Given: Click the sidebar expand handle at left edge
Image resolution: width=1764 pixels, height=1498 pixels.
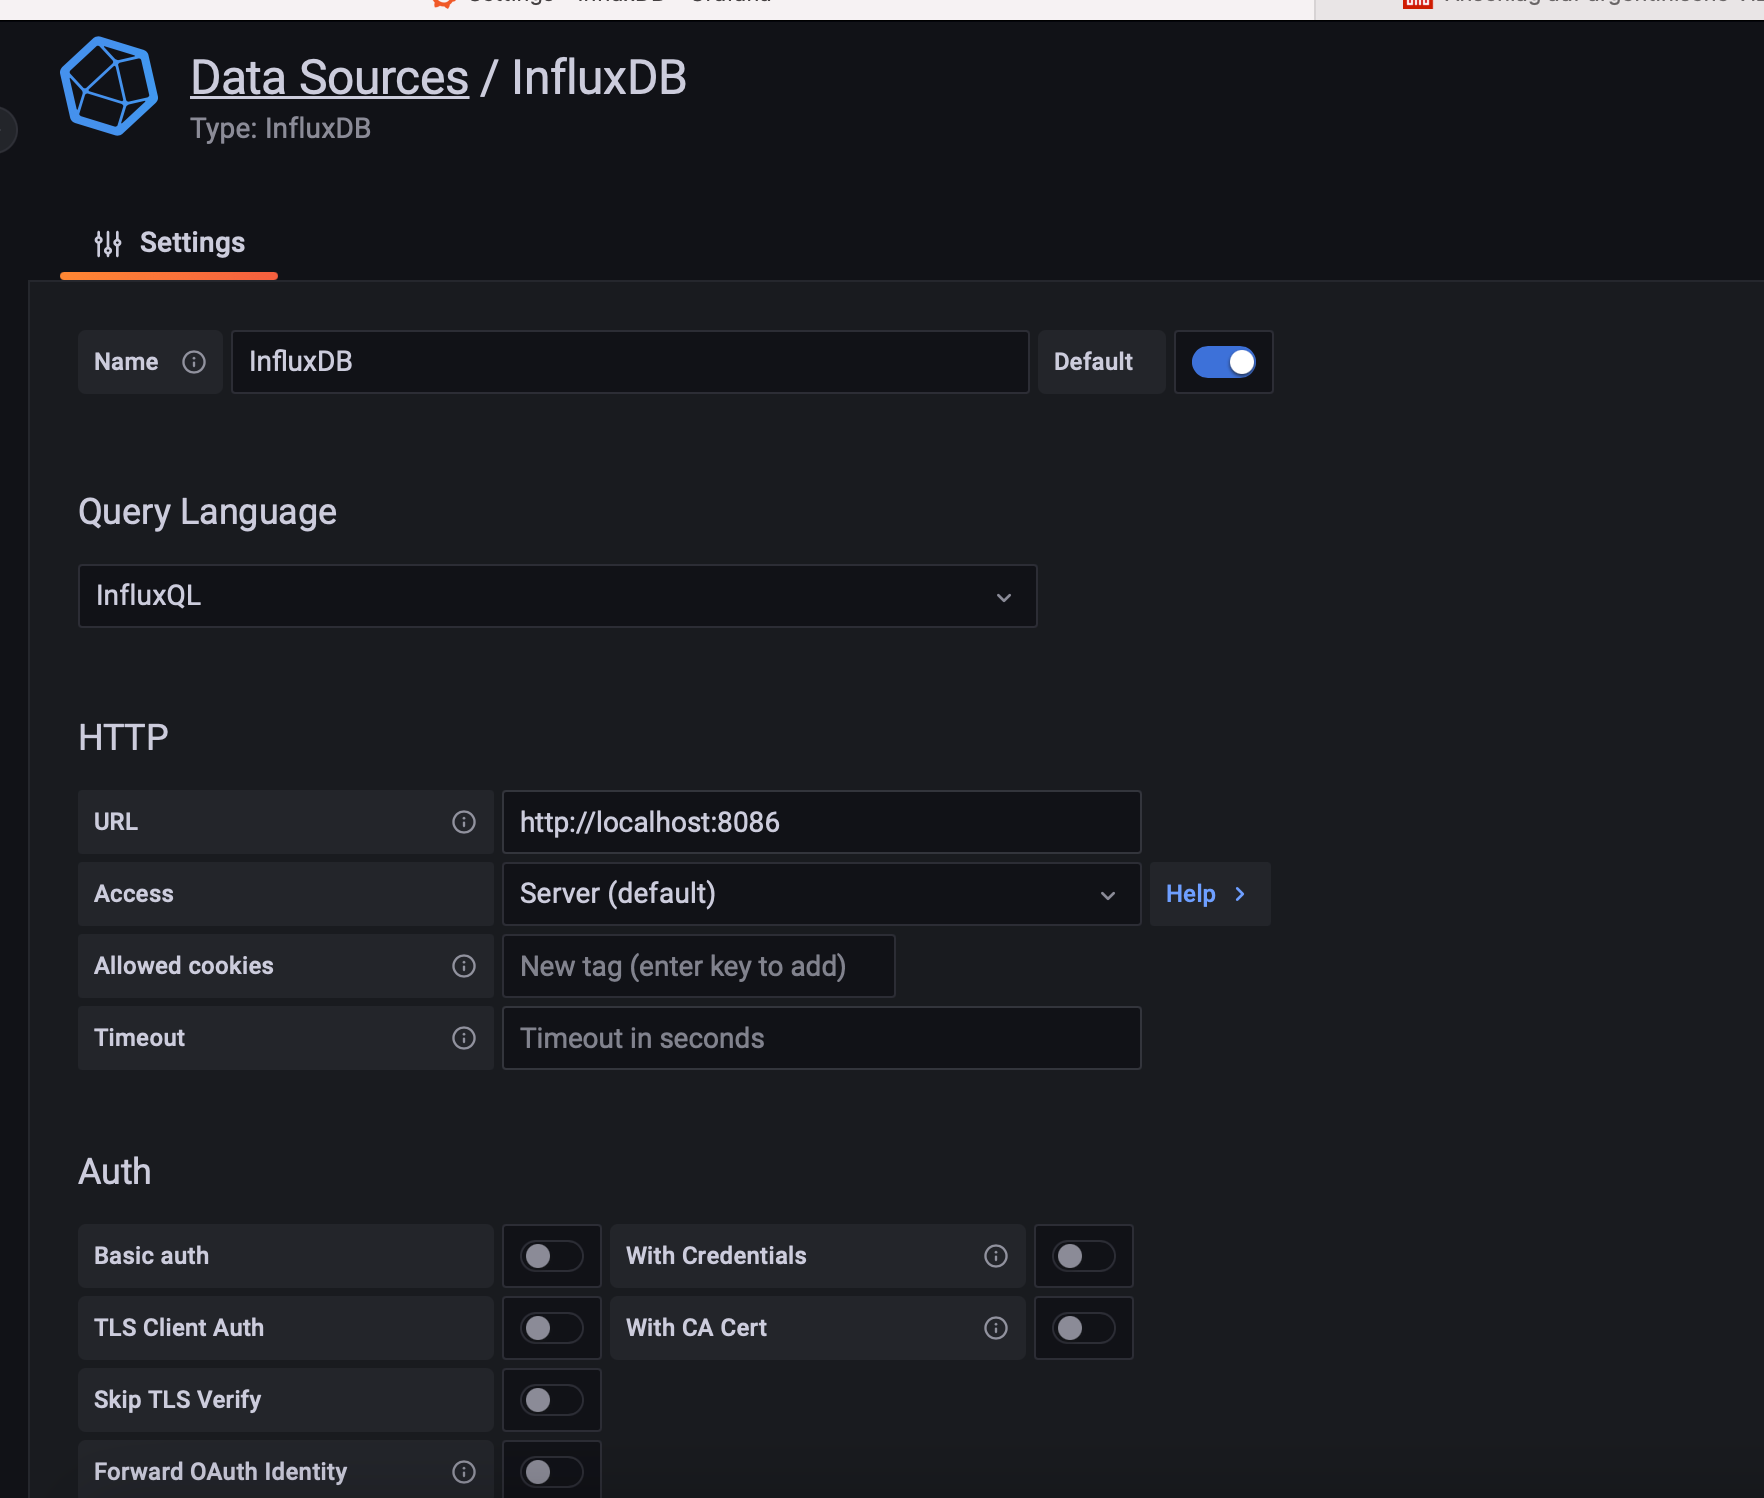Looking at the screenshot, I should pos(7,130).
